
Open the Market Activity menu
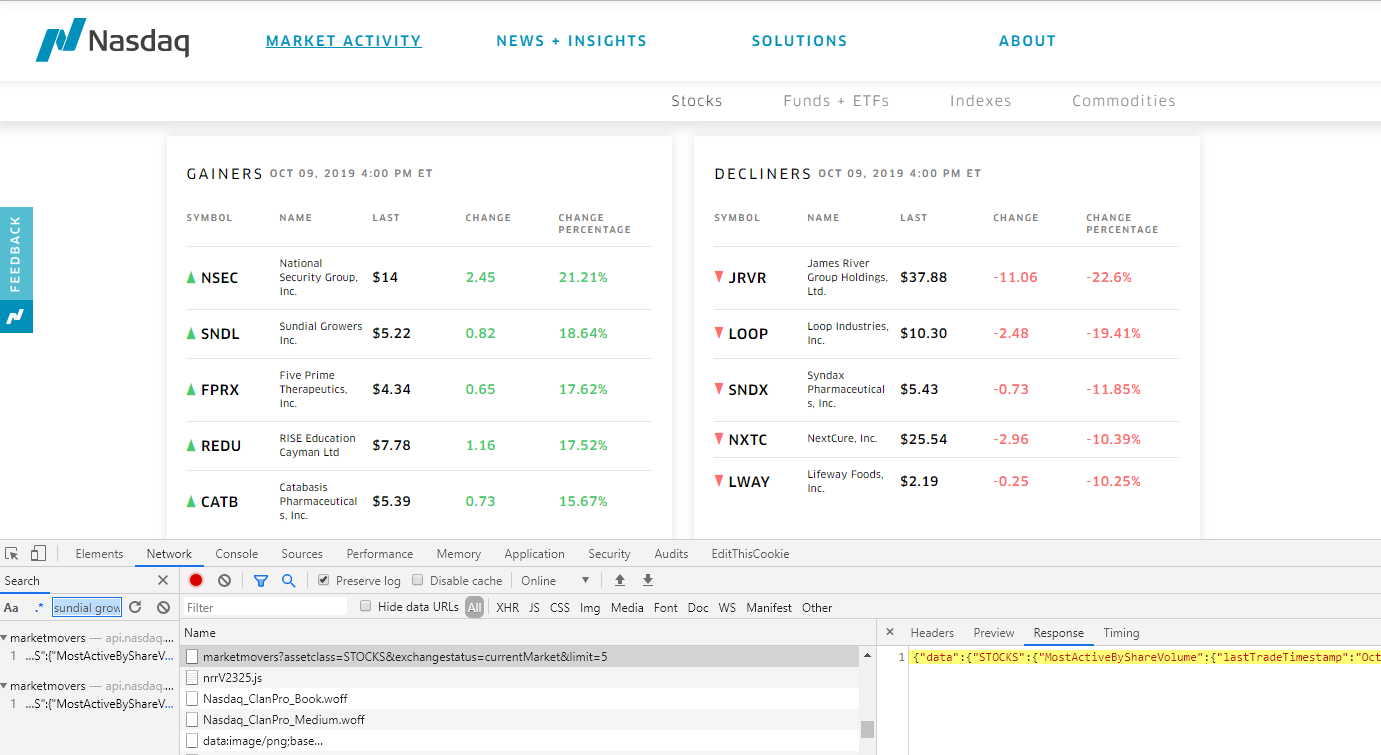344,41
